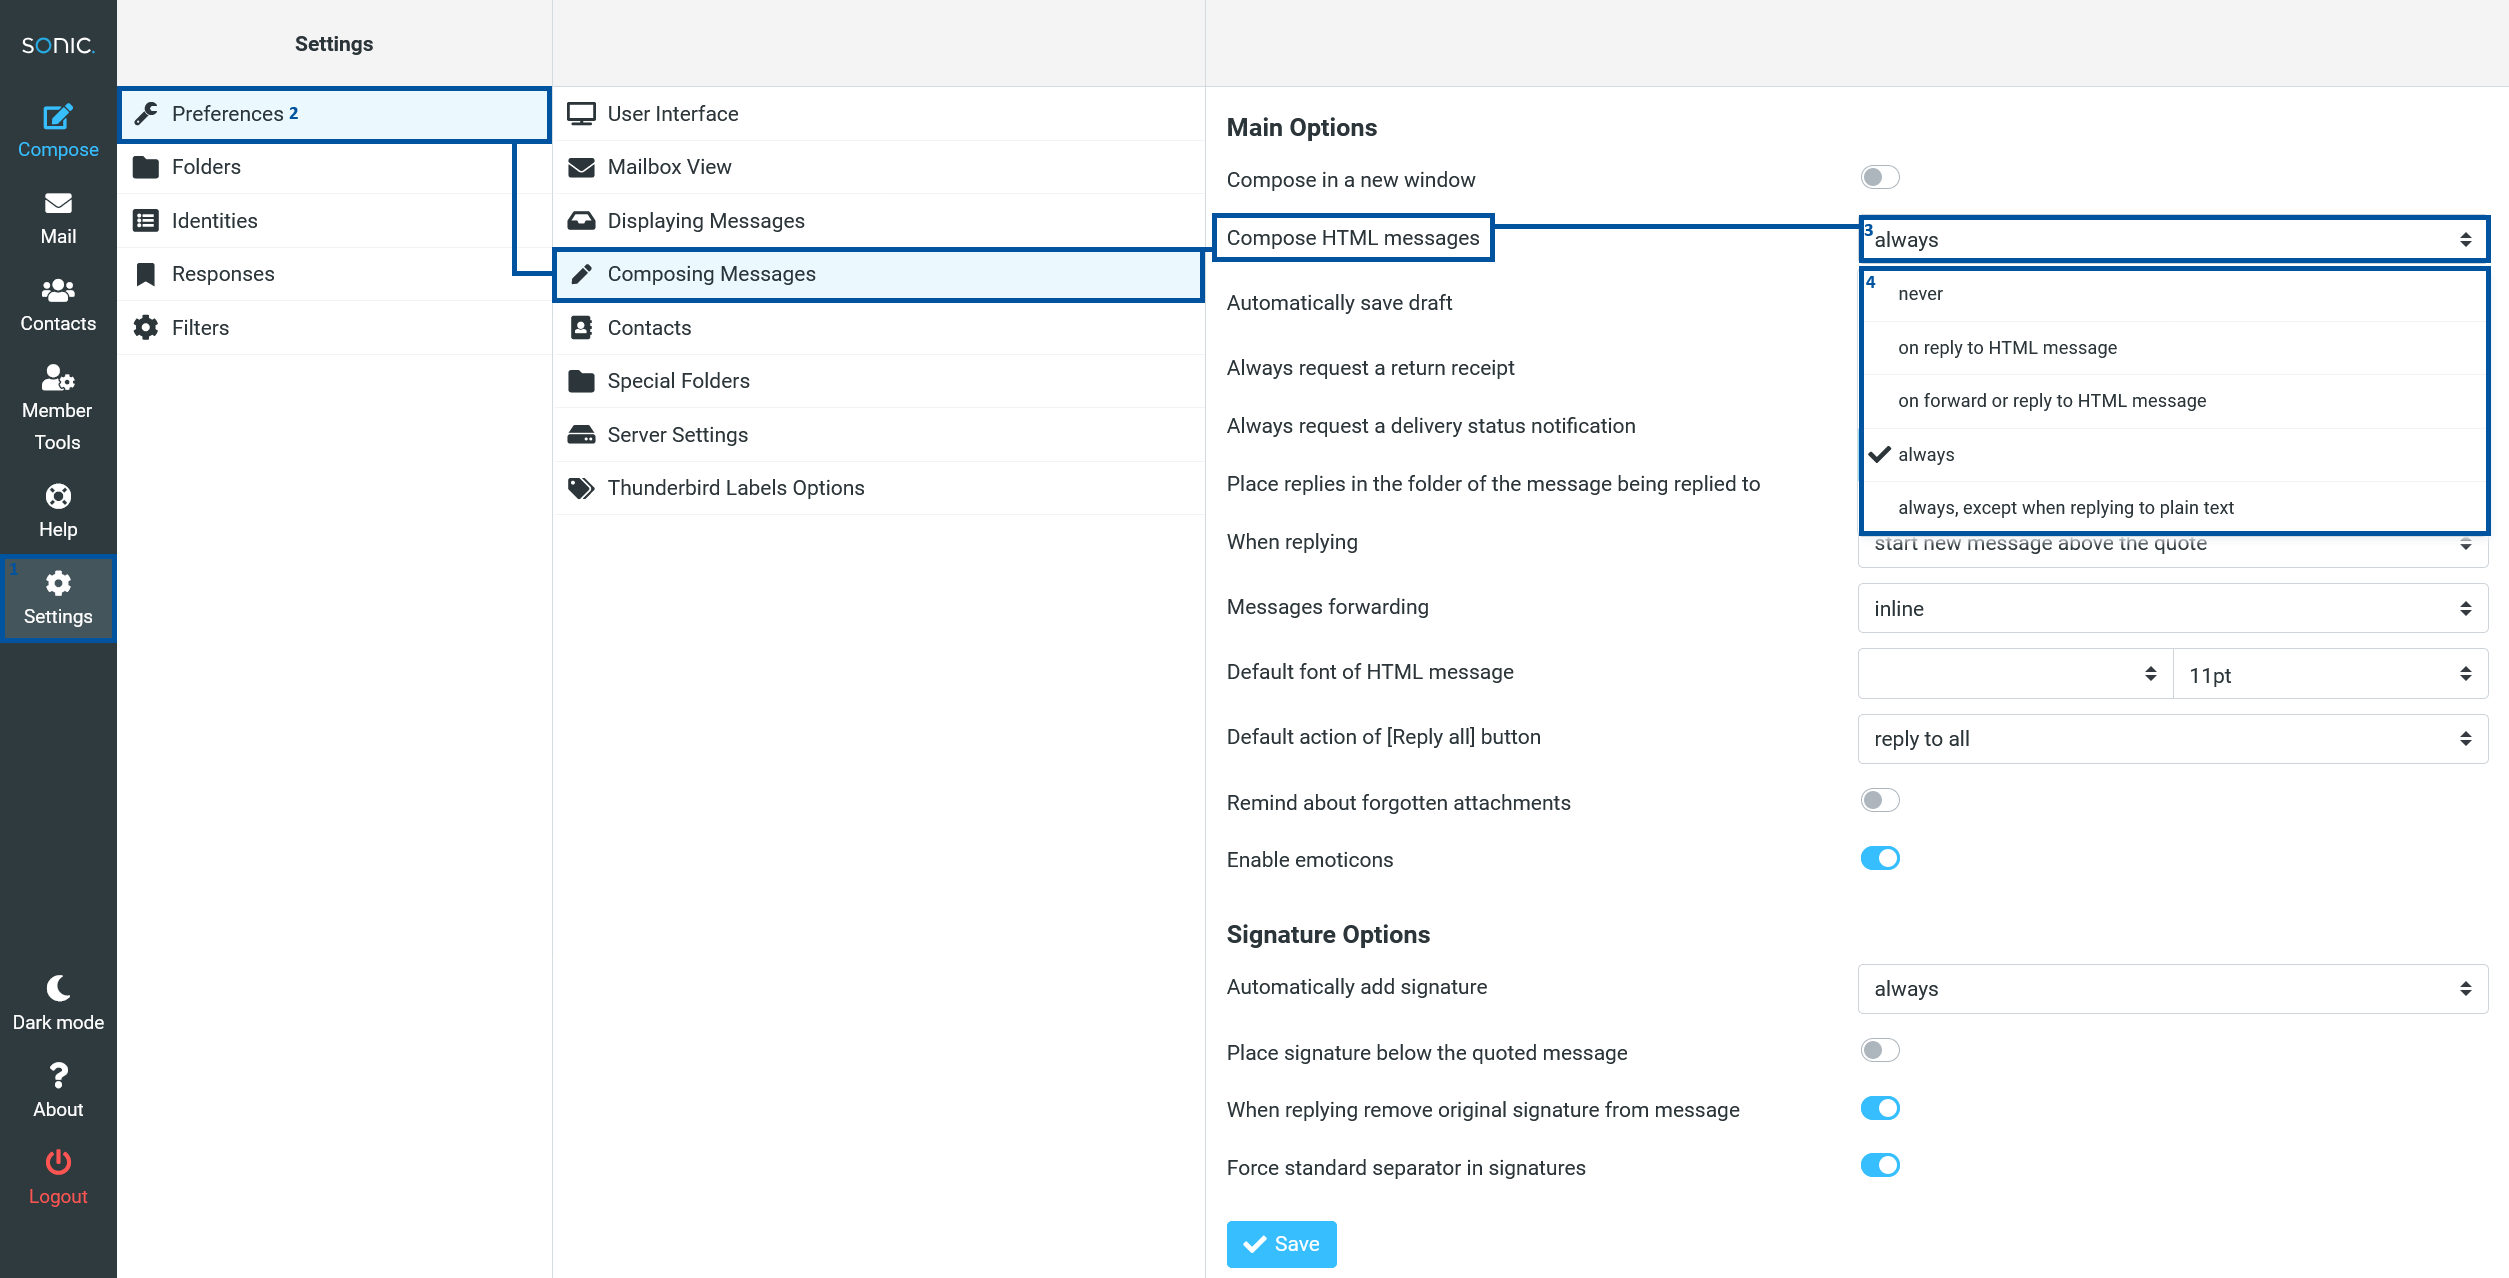Select 'always, except when replying to plain text'

point(2174,508)
